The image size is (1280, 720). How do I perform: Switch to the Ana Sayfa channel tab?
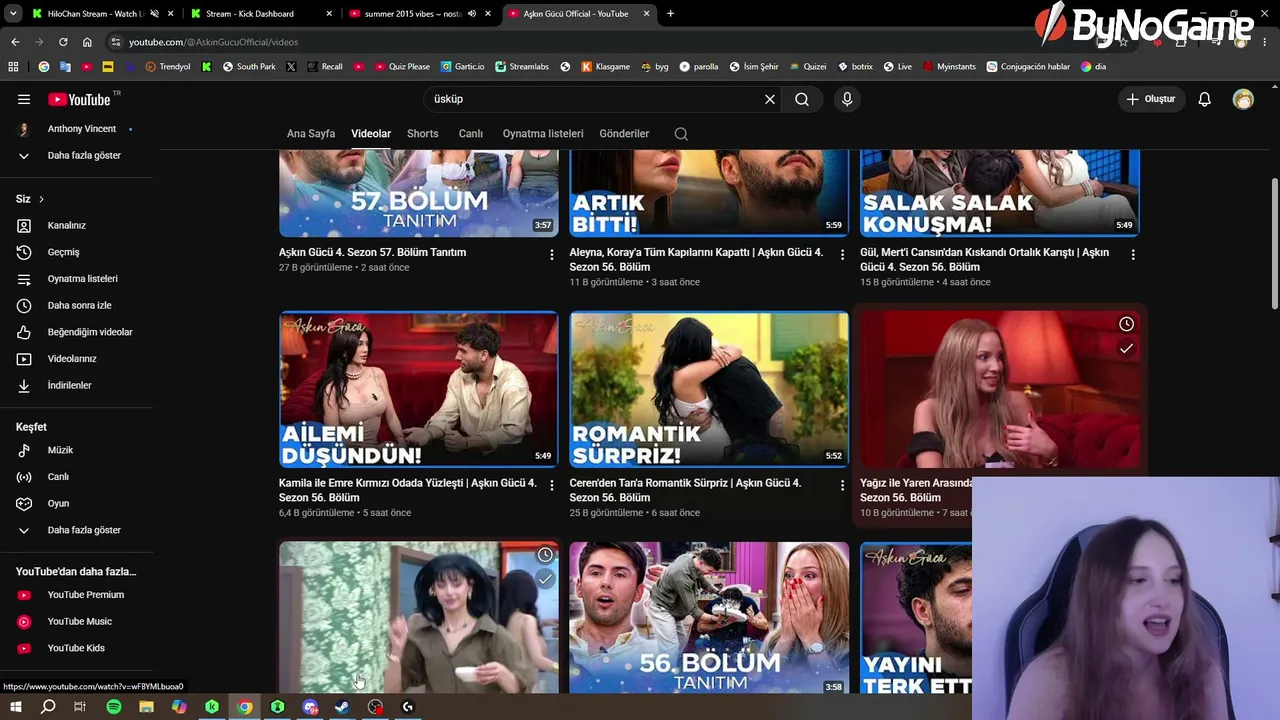pos(311,133)
